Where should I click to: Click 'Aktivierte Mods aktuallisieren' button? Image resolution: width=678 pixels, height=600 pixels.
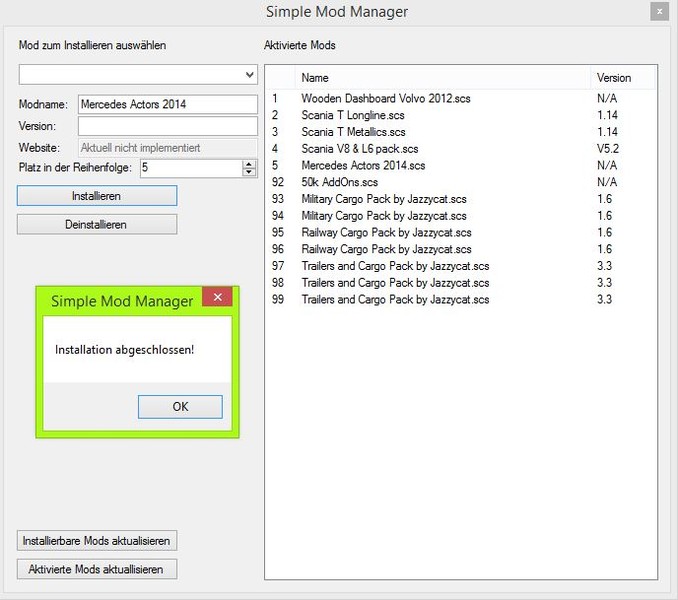pos(97,569)
